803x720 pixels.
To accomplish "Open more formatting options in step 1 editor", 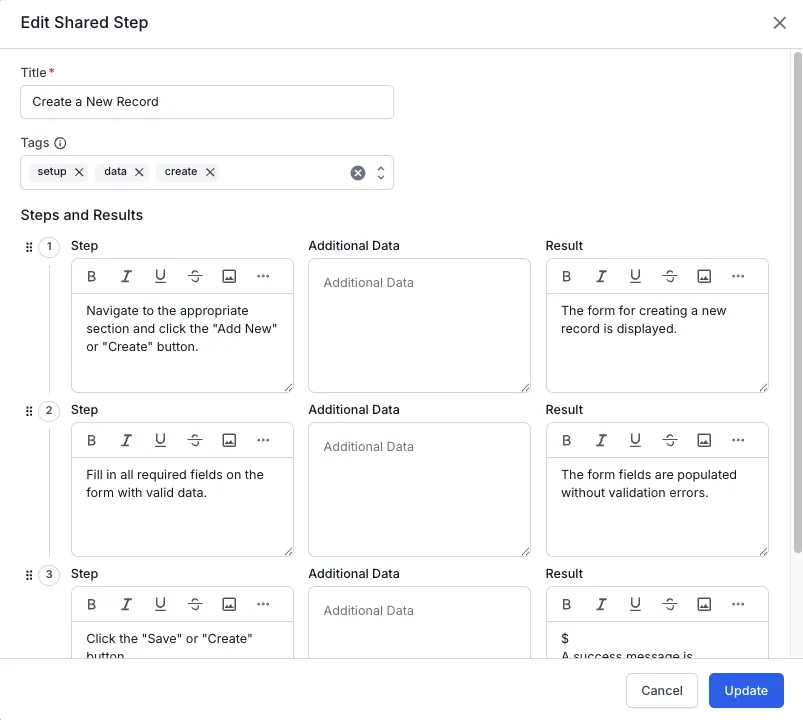I will [264, 276].
